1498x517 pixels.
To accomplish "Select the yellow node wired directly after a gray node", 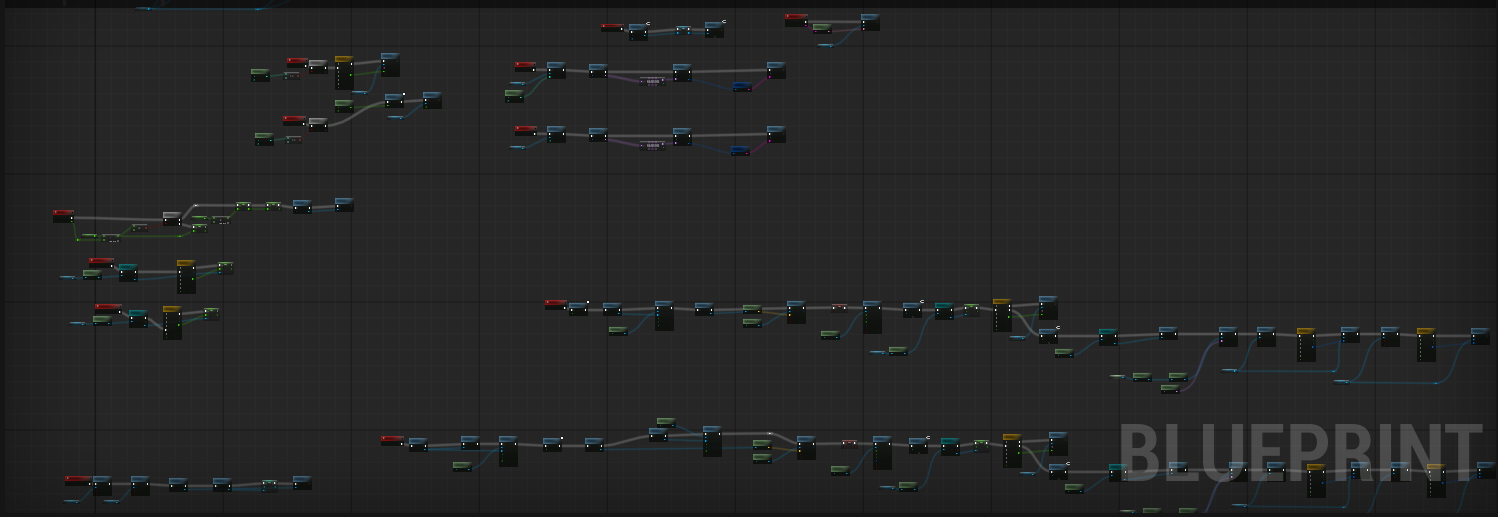I will [344, 72].
